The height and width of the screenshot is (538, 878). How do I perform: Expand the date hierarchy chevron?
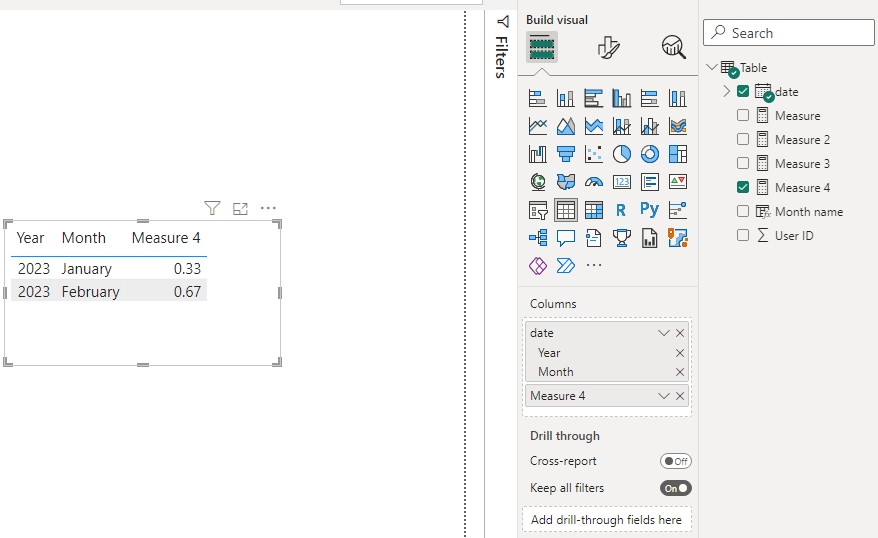[727, 91]
